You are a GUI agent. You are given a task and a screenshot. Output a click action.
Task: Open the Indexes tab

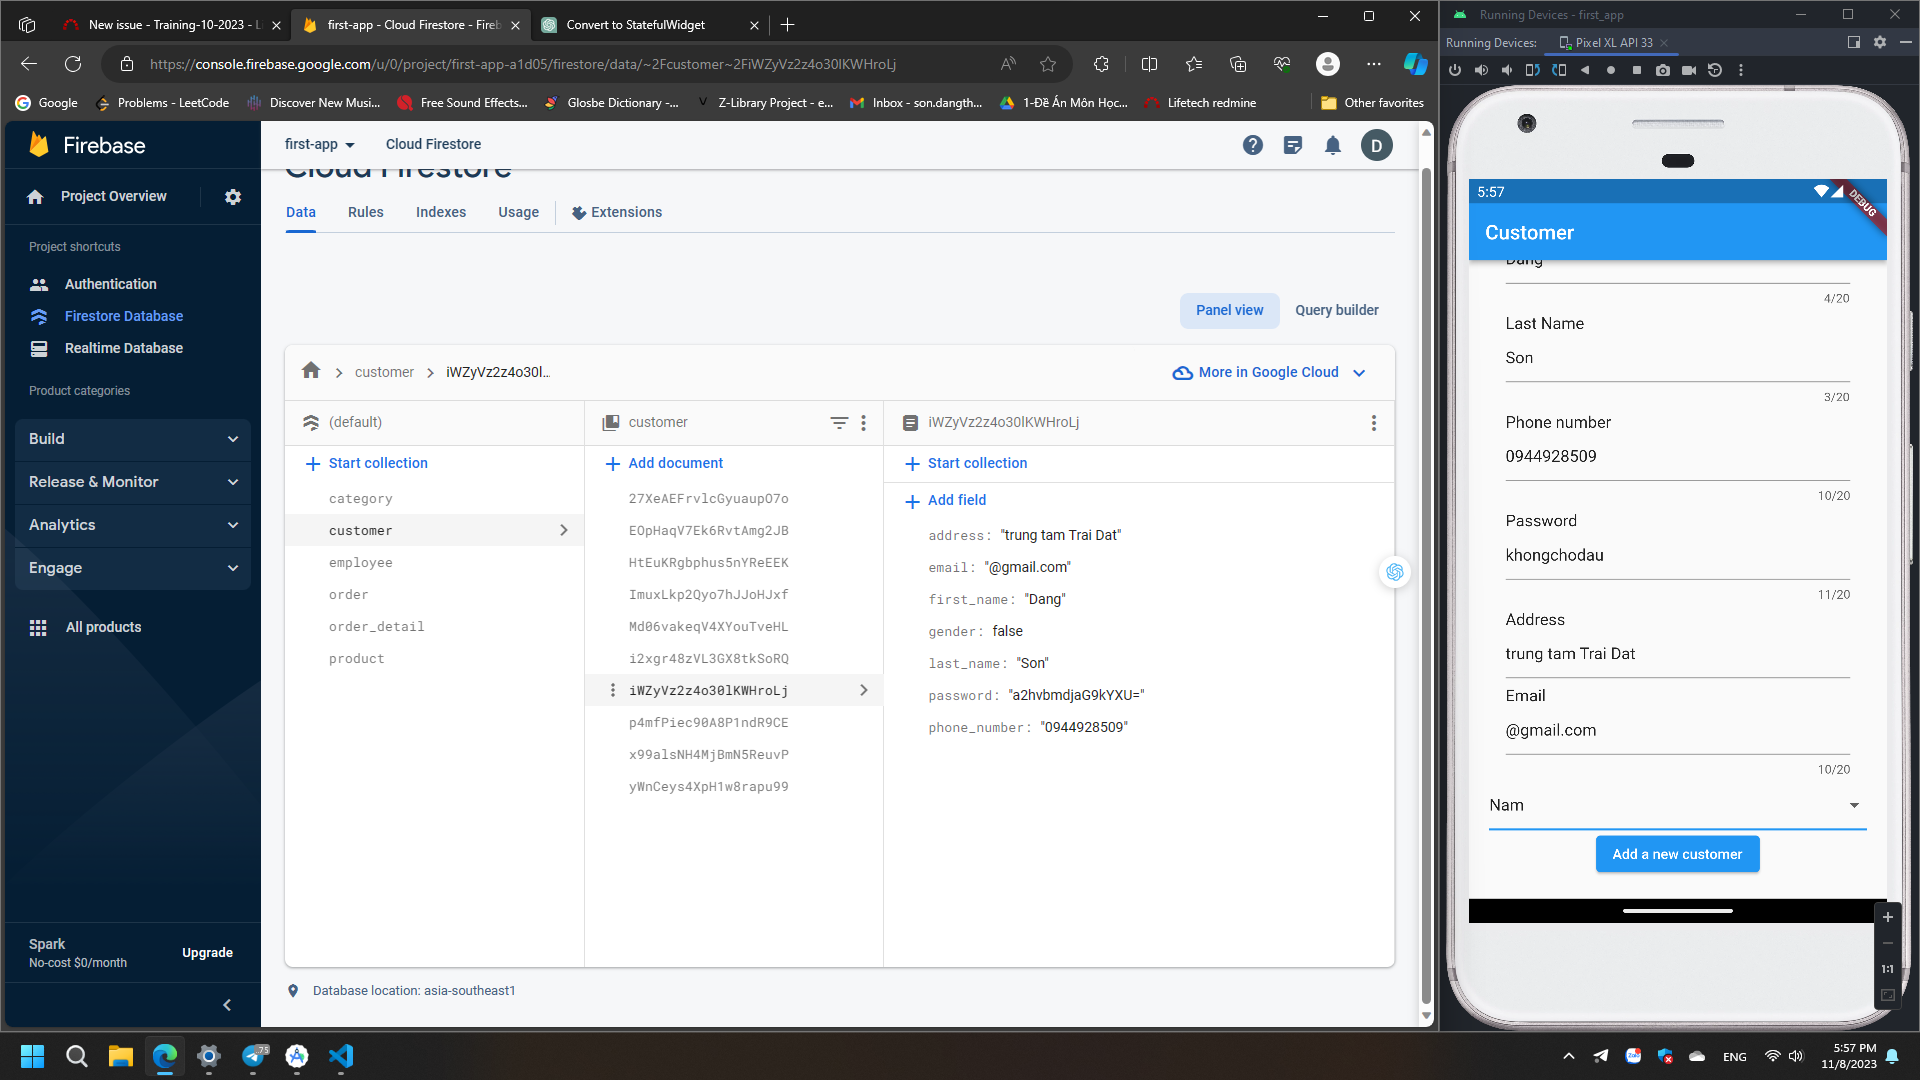[440, 212]
